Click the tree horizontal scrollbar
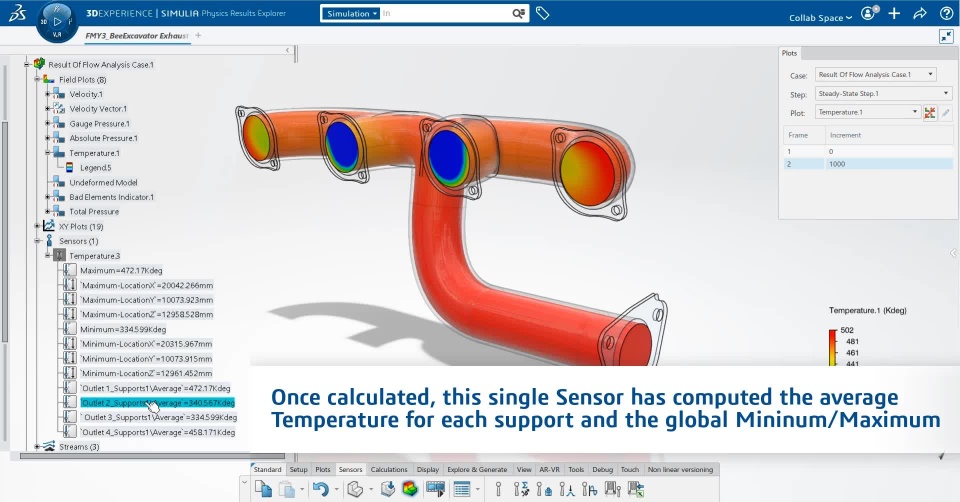 pos(152,456)
